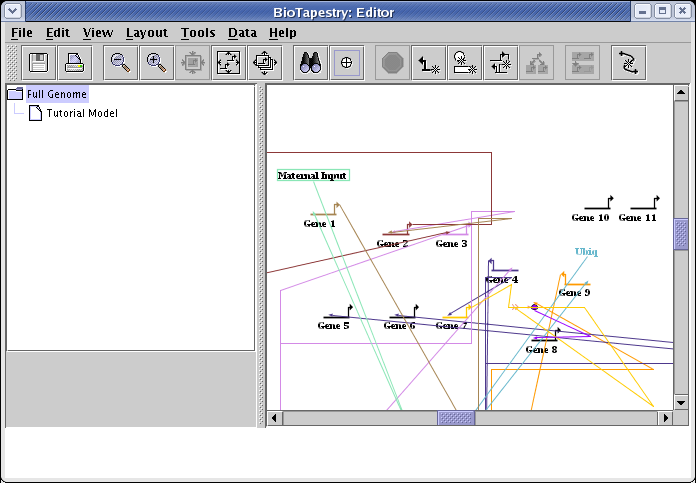Click the horizontal scrollbar right arrow

click(x=665, y=418)
